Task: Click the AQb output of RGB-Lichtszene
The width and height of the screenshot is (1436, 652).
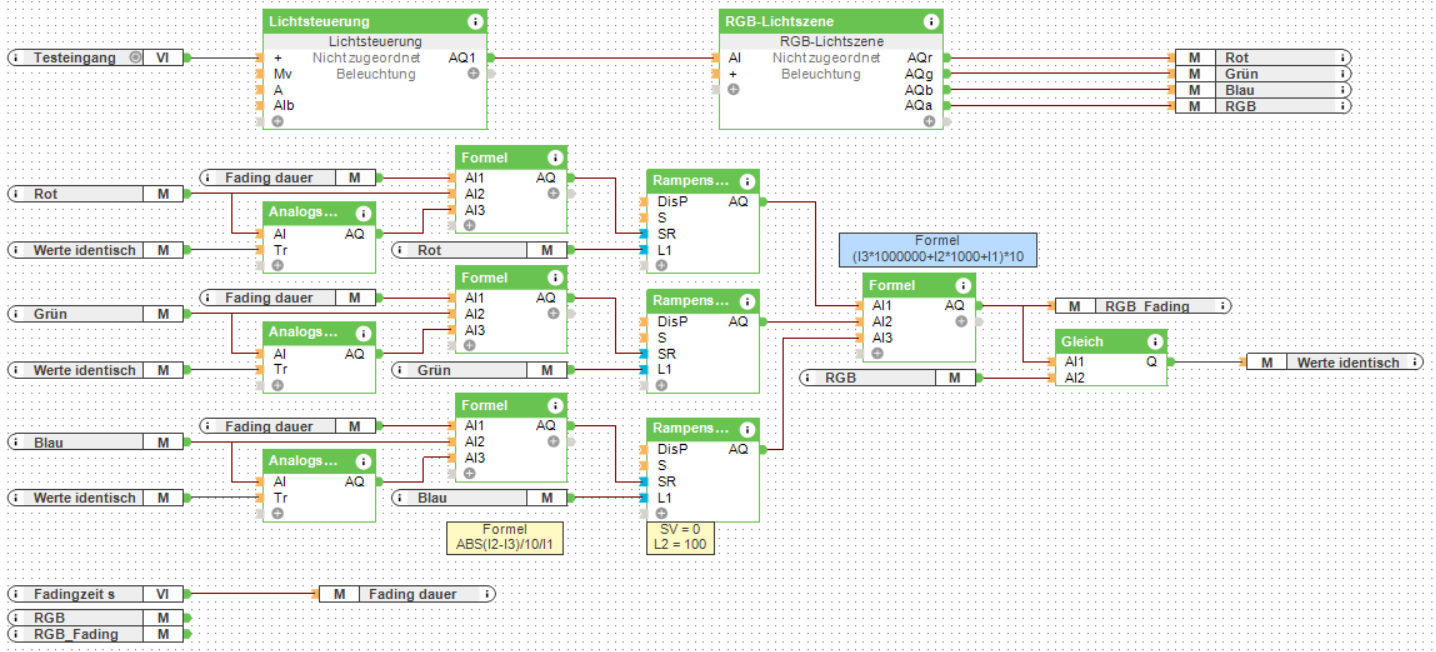Action: [x=919, y=90]
